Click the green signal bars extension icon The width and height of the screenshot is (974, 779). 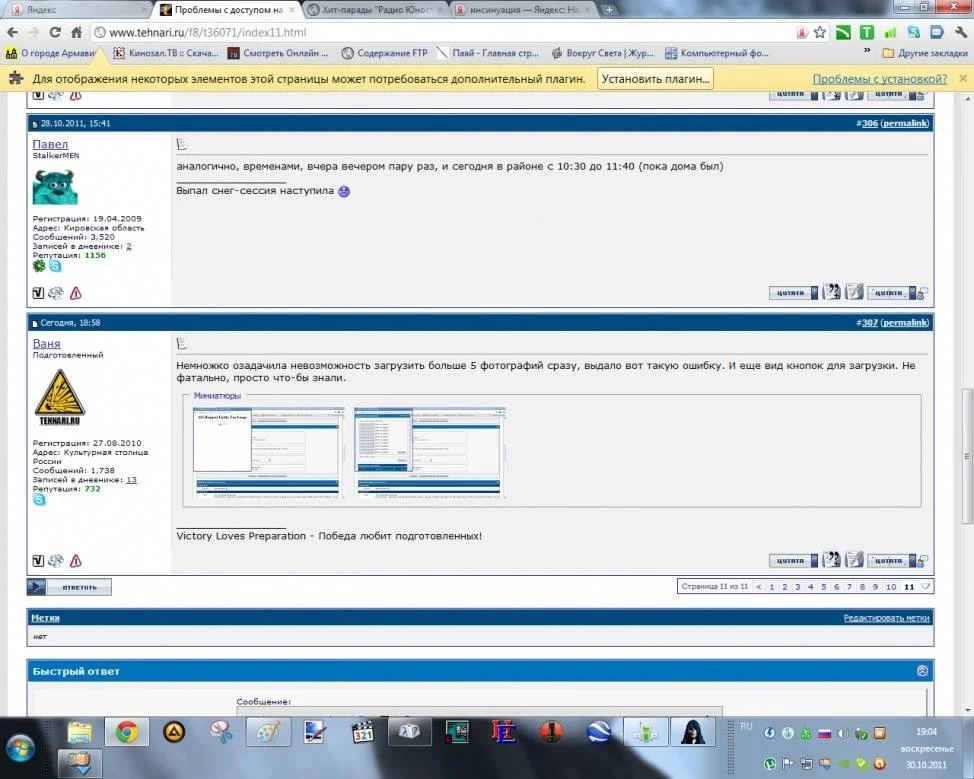[x=890, y=32]
